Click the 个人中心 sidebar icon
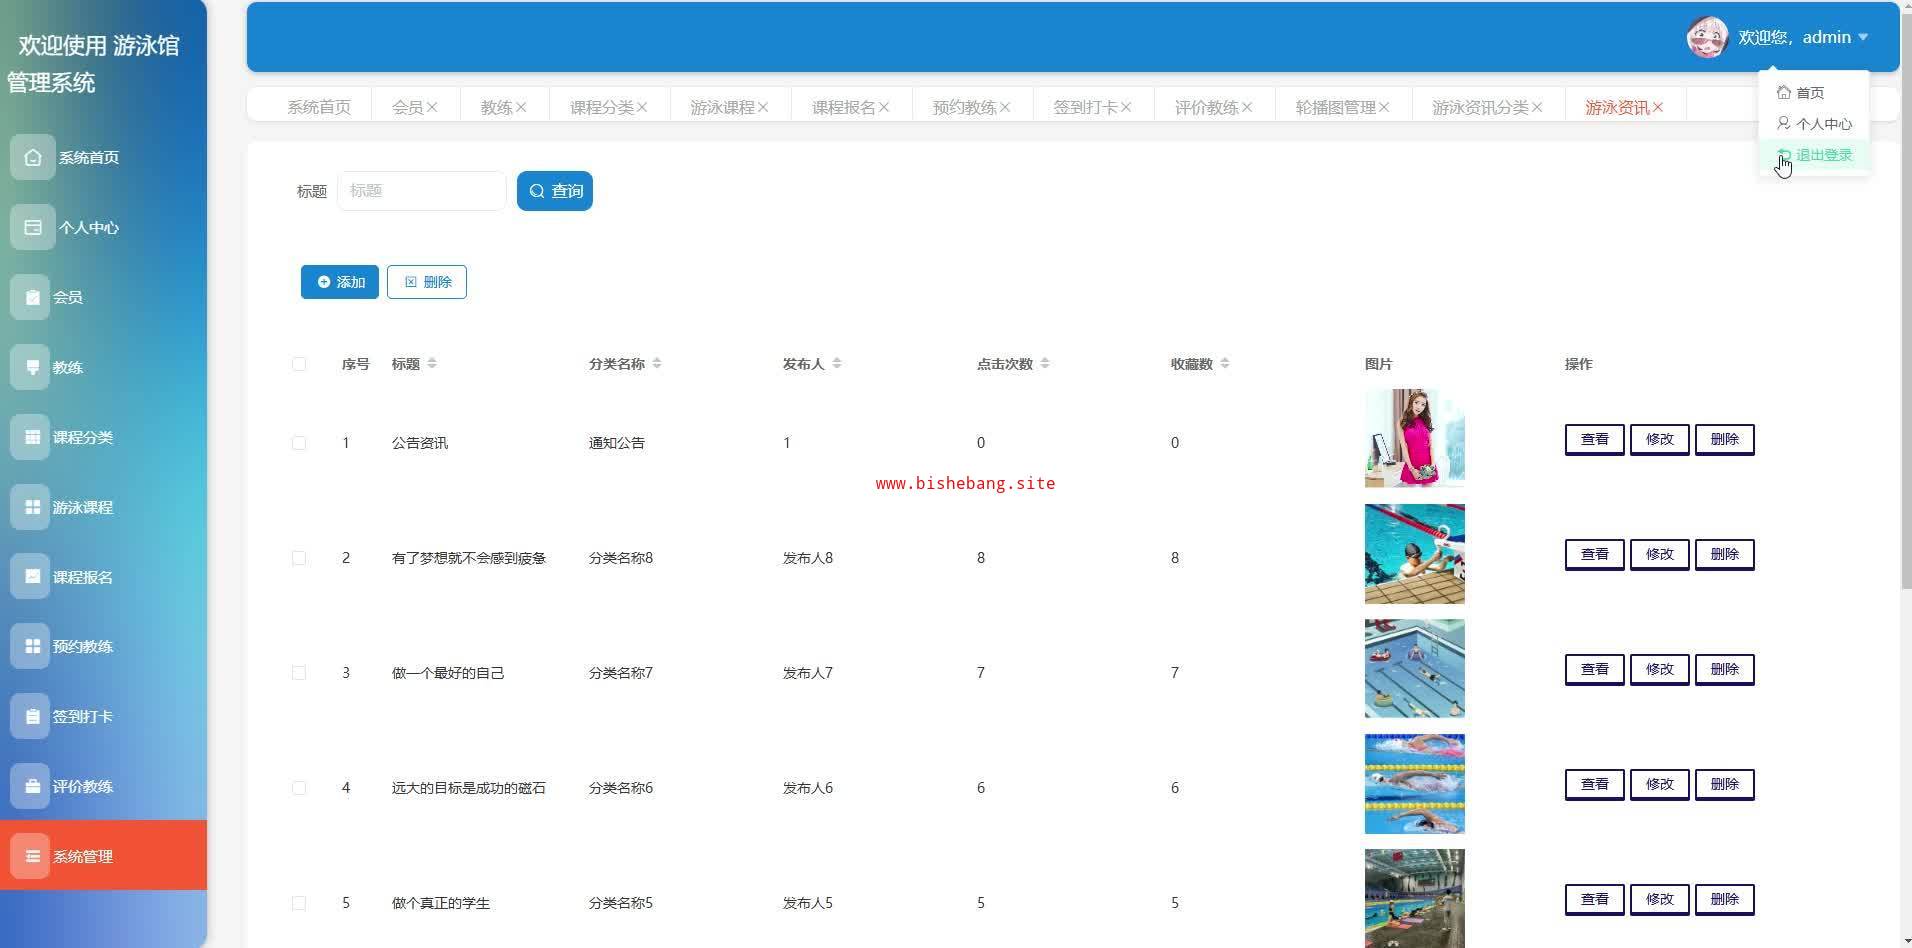Viewport: 1912px width, 948px height. point(32,227)
